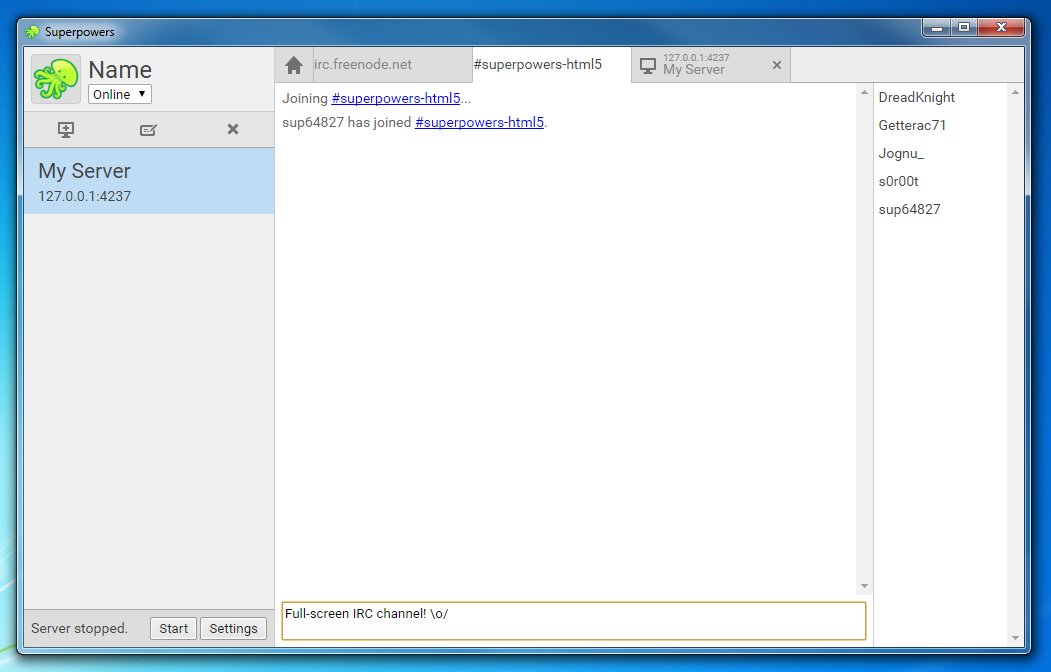The height and width of the screenshot is (672, 1051).
Task: Select user sup64827 in member list
Action: (x=909, y=209)
